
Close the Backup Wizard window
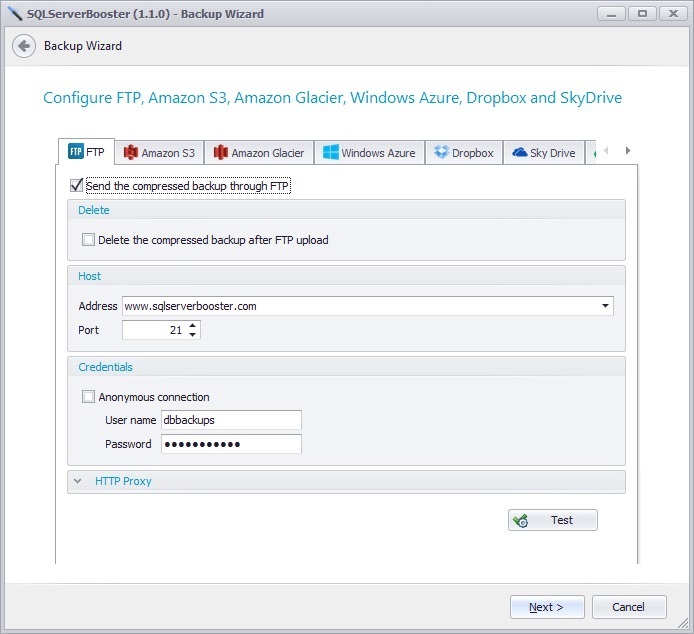pos(673,14)
